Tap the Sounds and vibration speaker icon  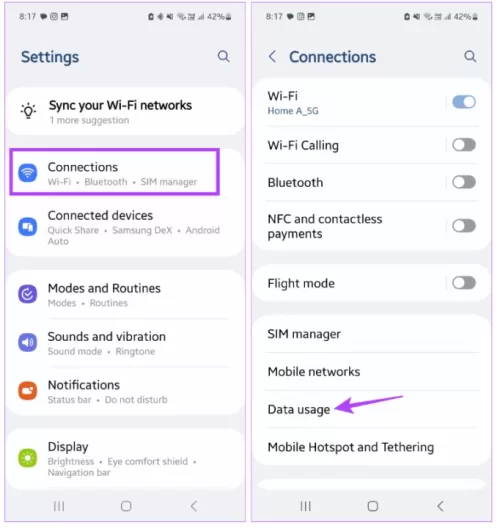pyautogui.click(x=28, y=342)
